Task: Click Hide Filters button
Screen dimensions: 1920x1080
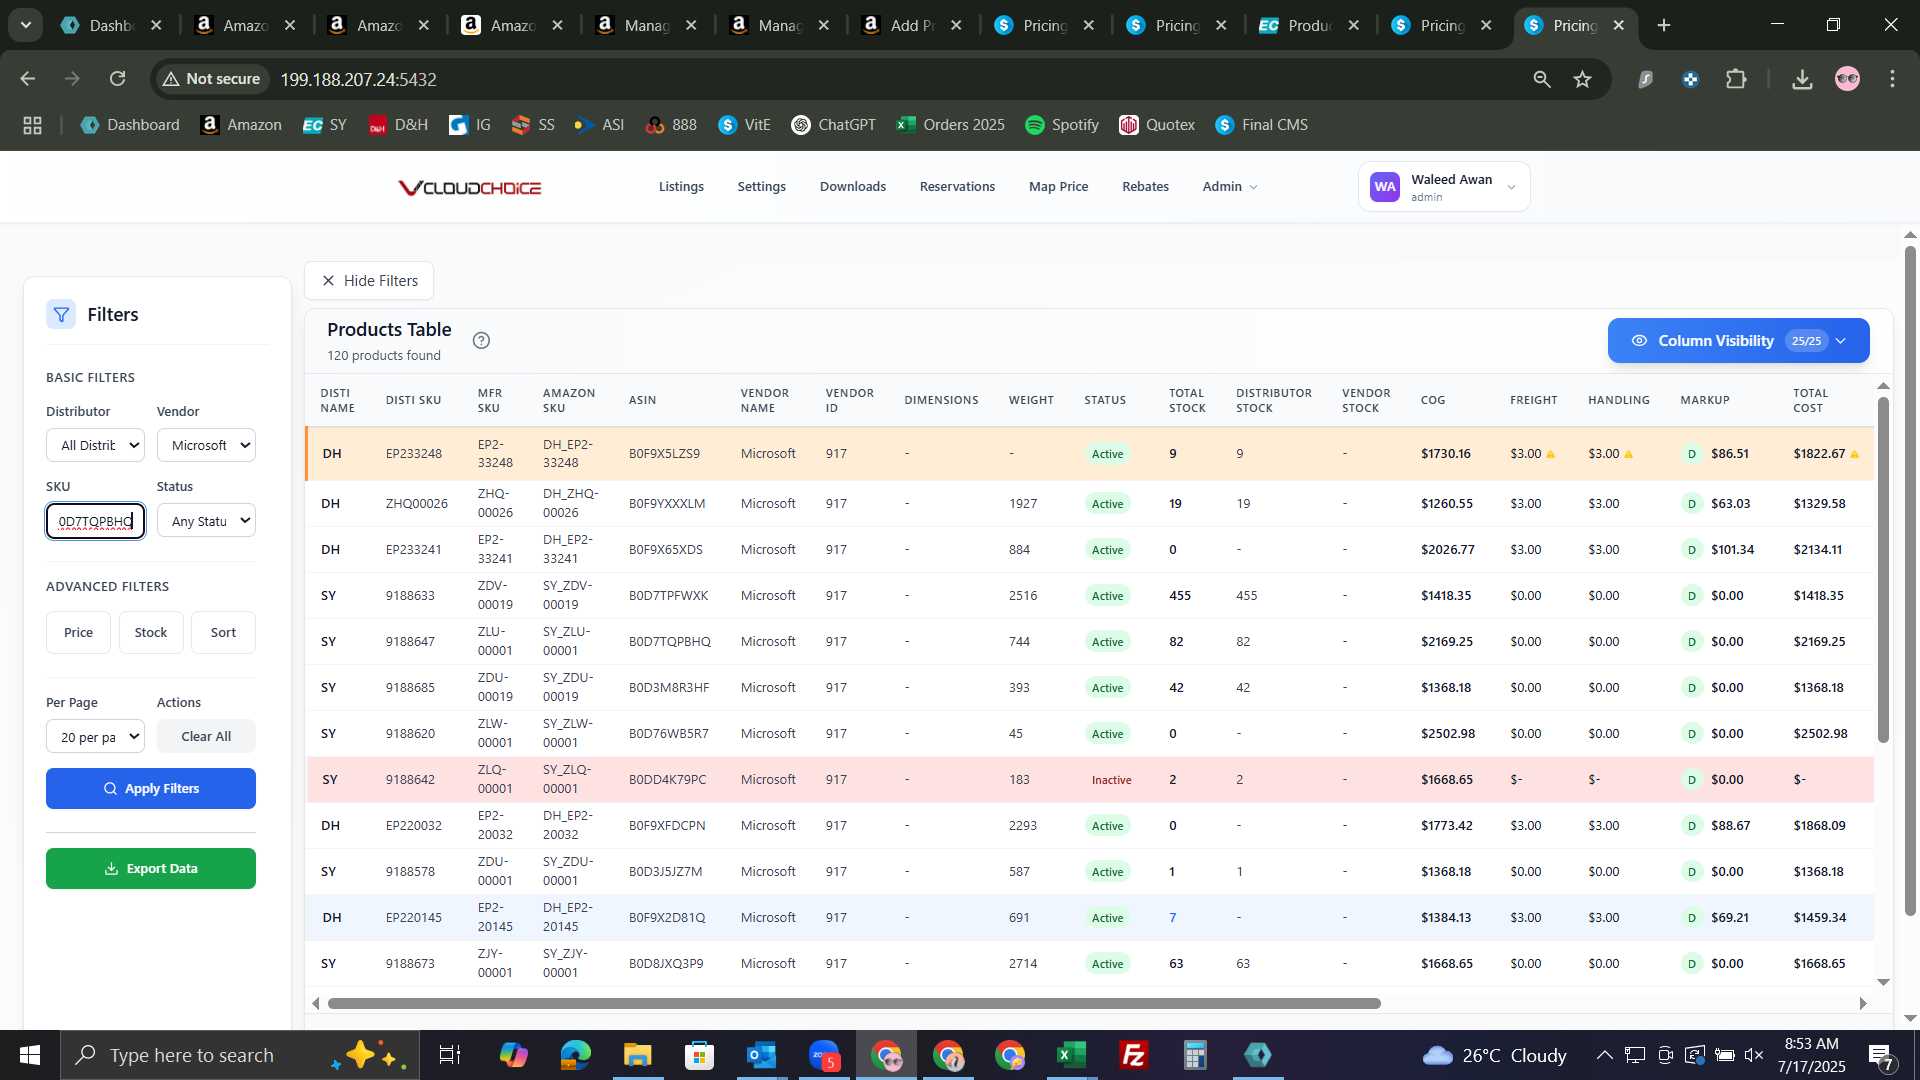Action: click(369, 281)
